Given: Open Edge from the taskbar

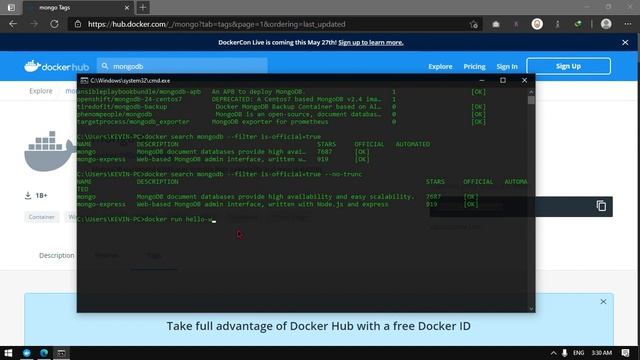Looking at the screenshot, I should click(44, 353).
